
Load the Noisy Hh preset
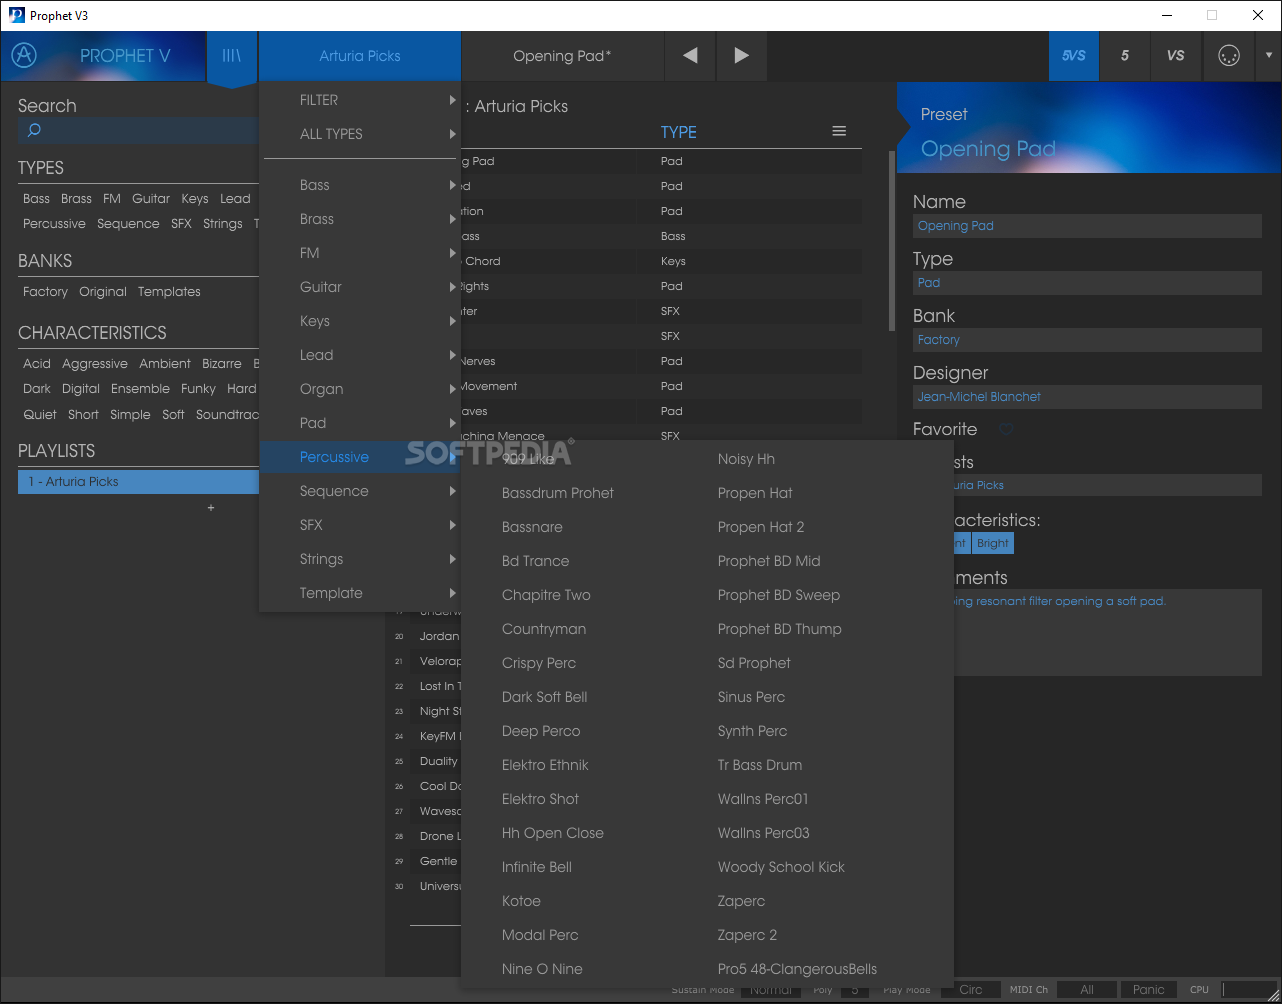point(746,459)
